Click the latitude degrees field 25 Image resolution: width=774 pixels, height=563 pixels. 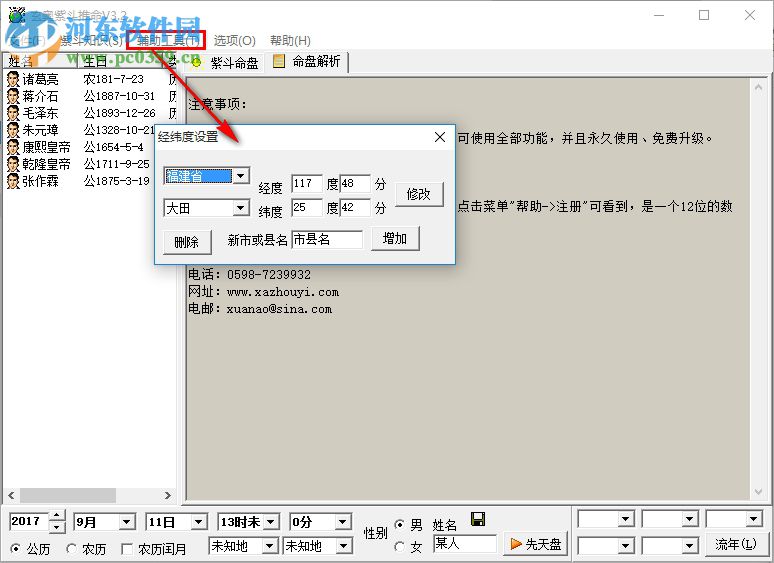pyautogui.click(x=307, y=207)
